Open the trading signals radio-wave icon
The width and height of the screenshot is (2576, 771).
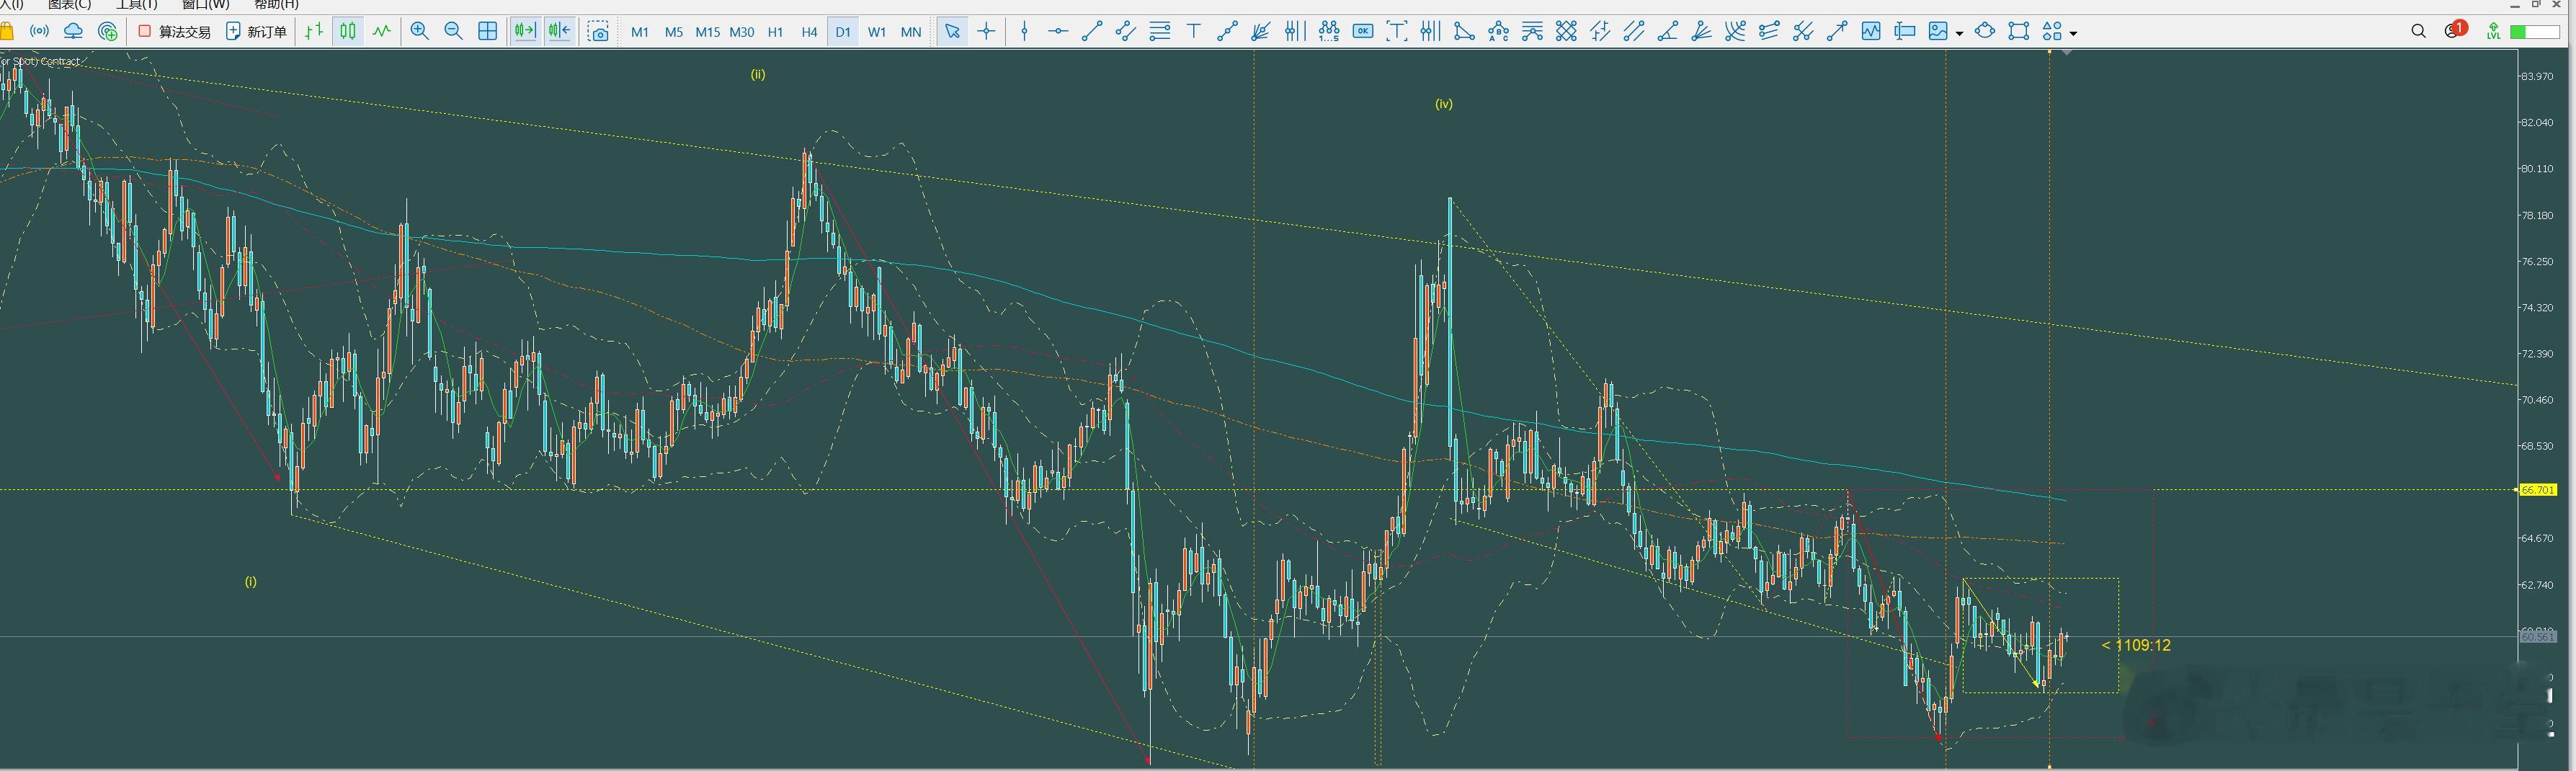coord(39,32)
